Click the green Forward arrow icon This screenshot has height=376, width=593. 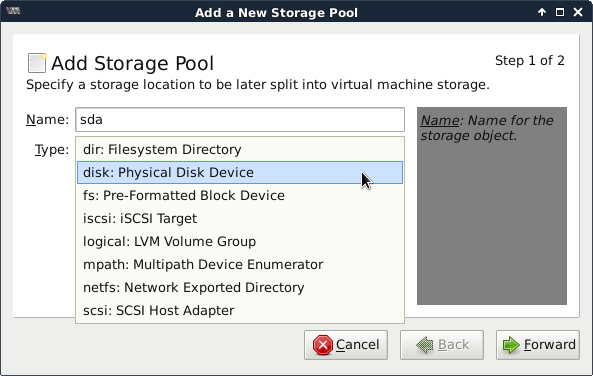[x=511, y=345]
